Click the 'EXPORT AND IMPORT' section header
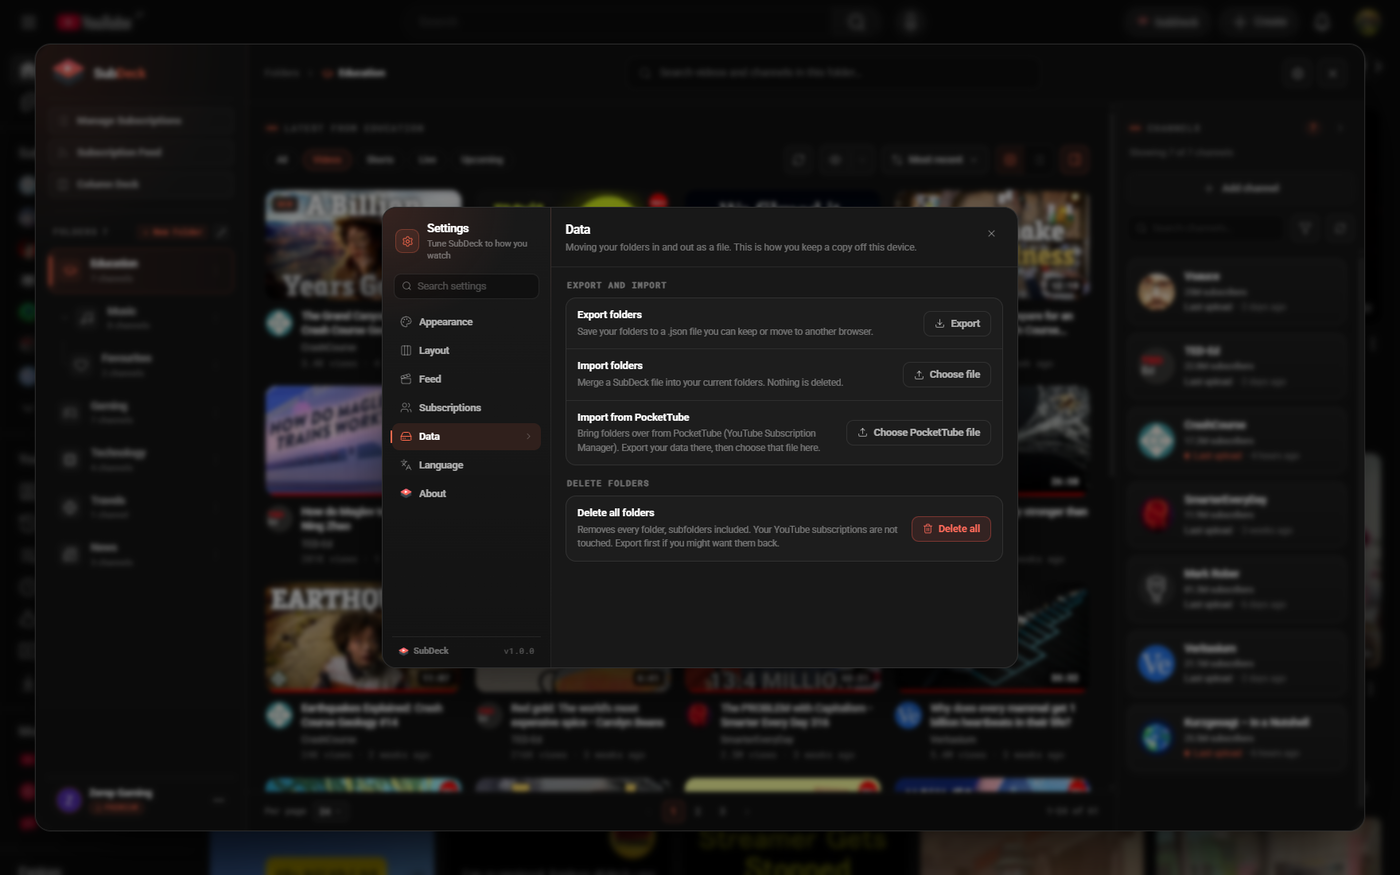This screenshot has width=1400, height=875. click(x=617, y=286)
